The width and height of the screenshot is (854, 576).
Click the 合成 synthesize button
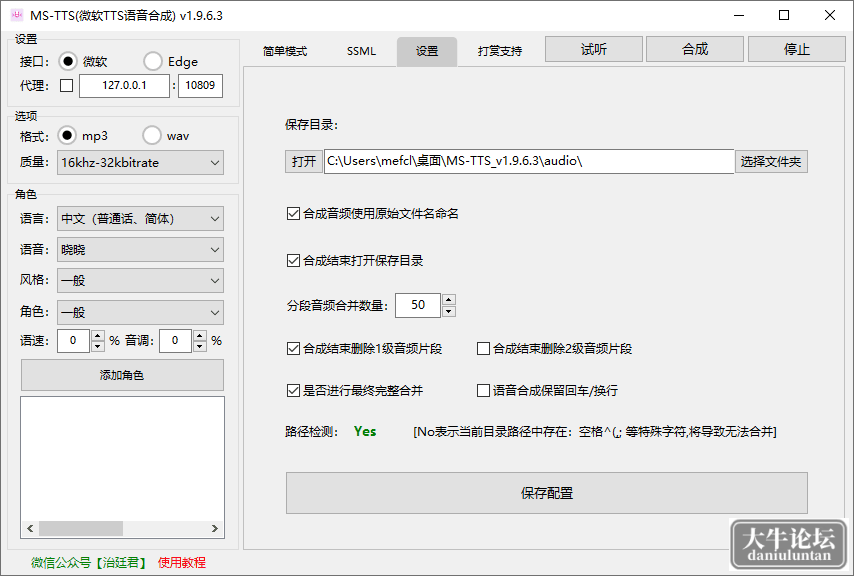click(695, 50)
